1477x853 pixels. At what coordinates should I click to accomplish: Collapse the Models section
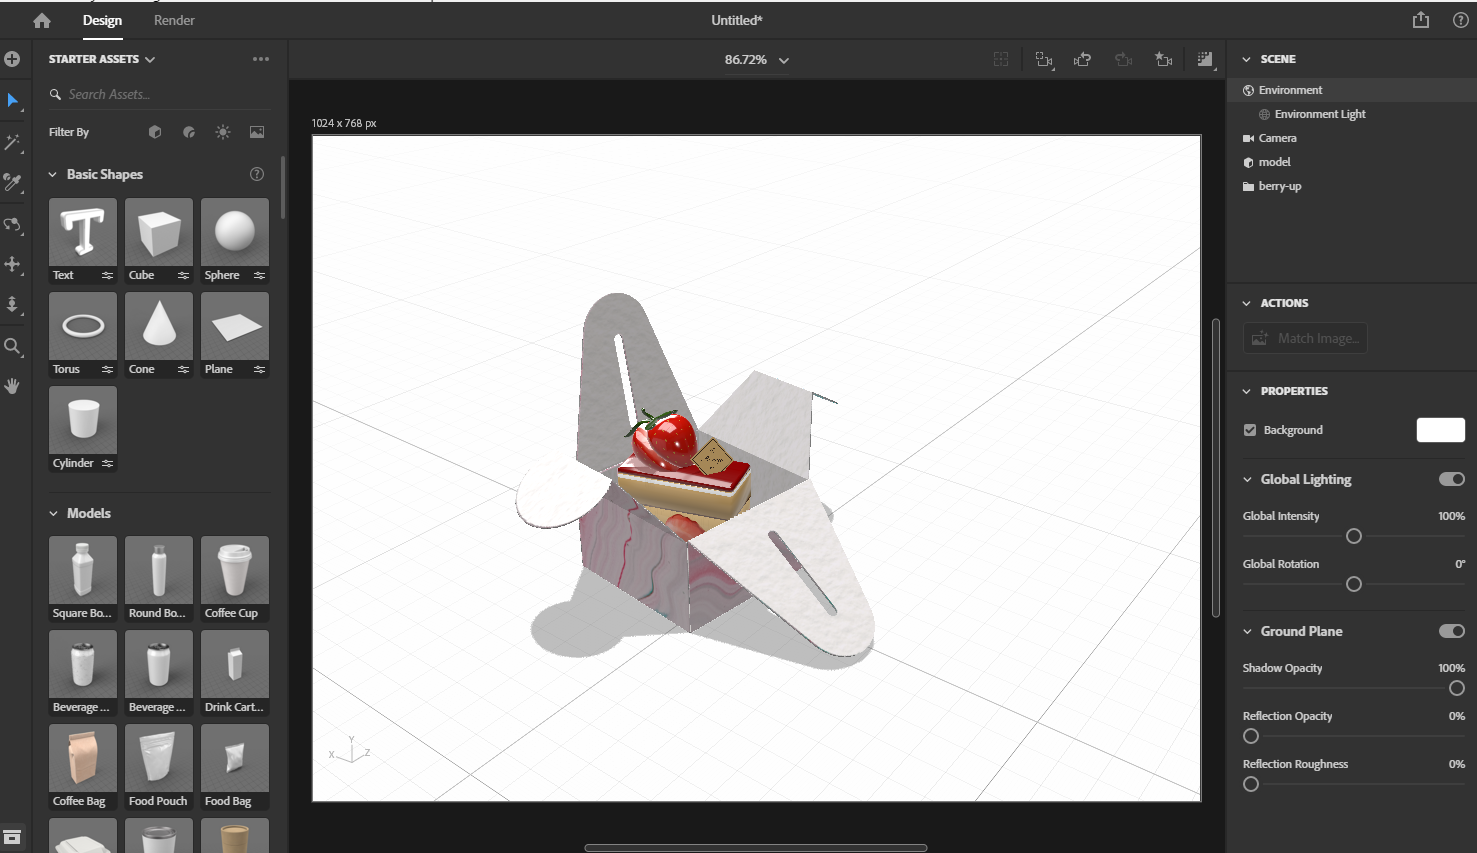tap(53, 513)
